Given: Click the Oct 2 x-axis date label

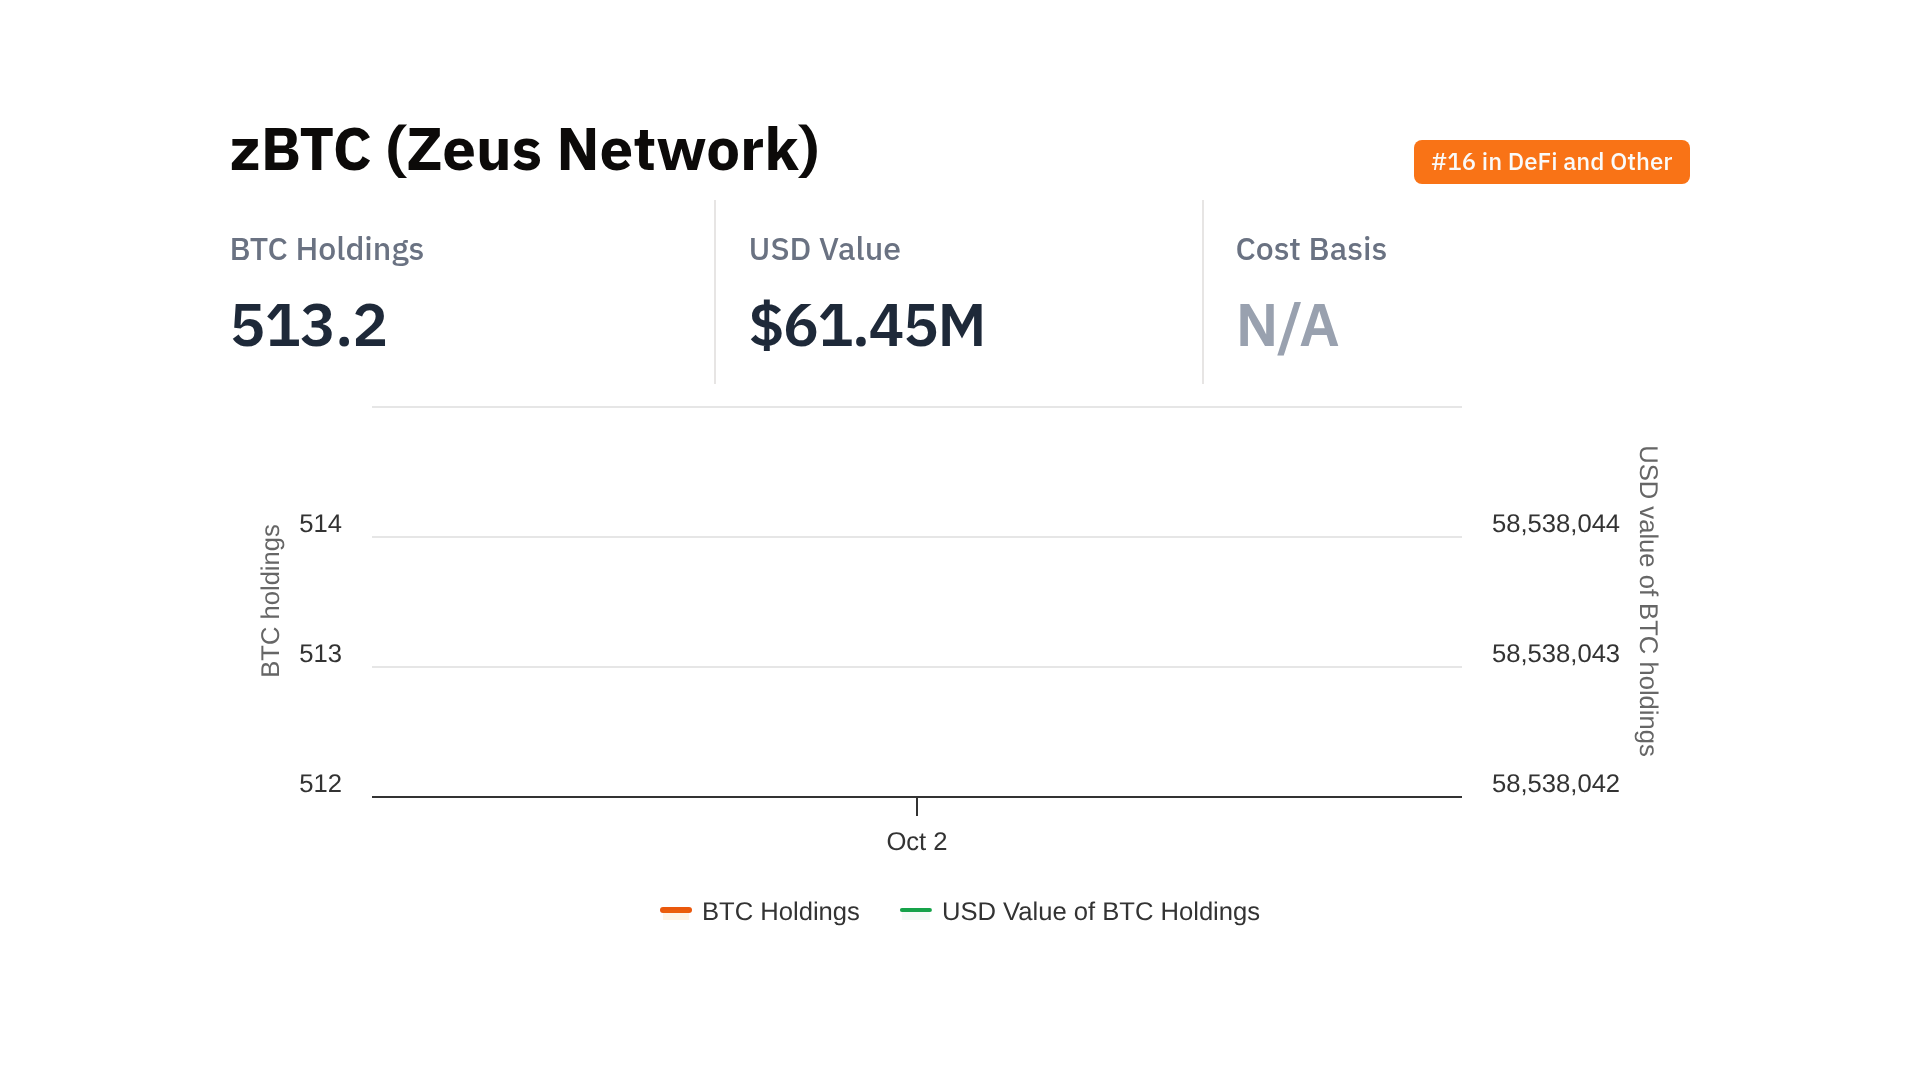Looking at the screenshot, I should (916, 841).
